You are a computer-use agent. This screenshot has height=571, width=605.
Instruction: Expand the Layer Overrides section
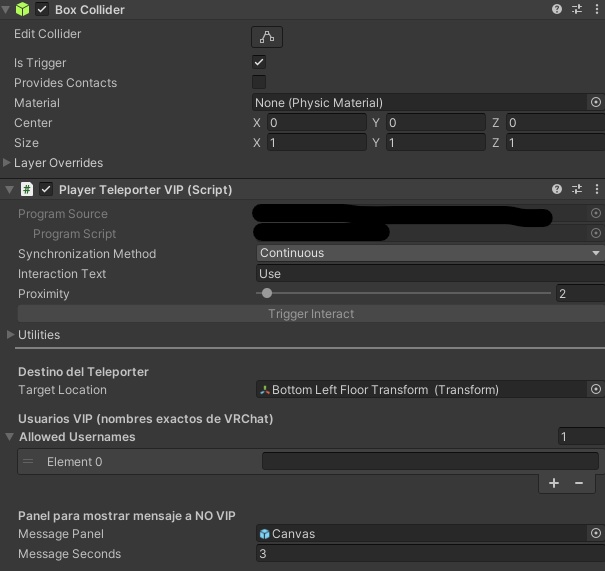pos(6,162)
